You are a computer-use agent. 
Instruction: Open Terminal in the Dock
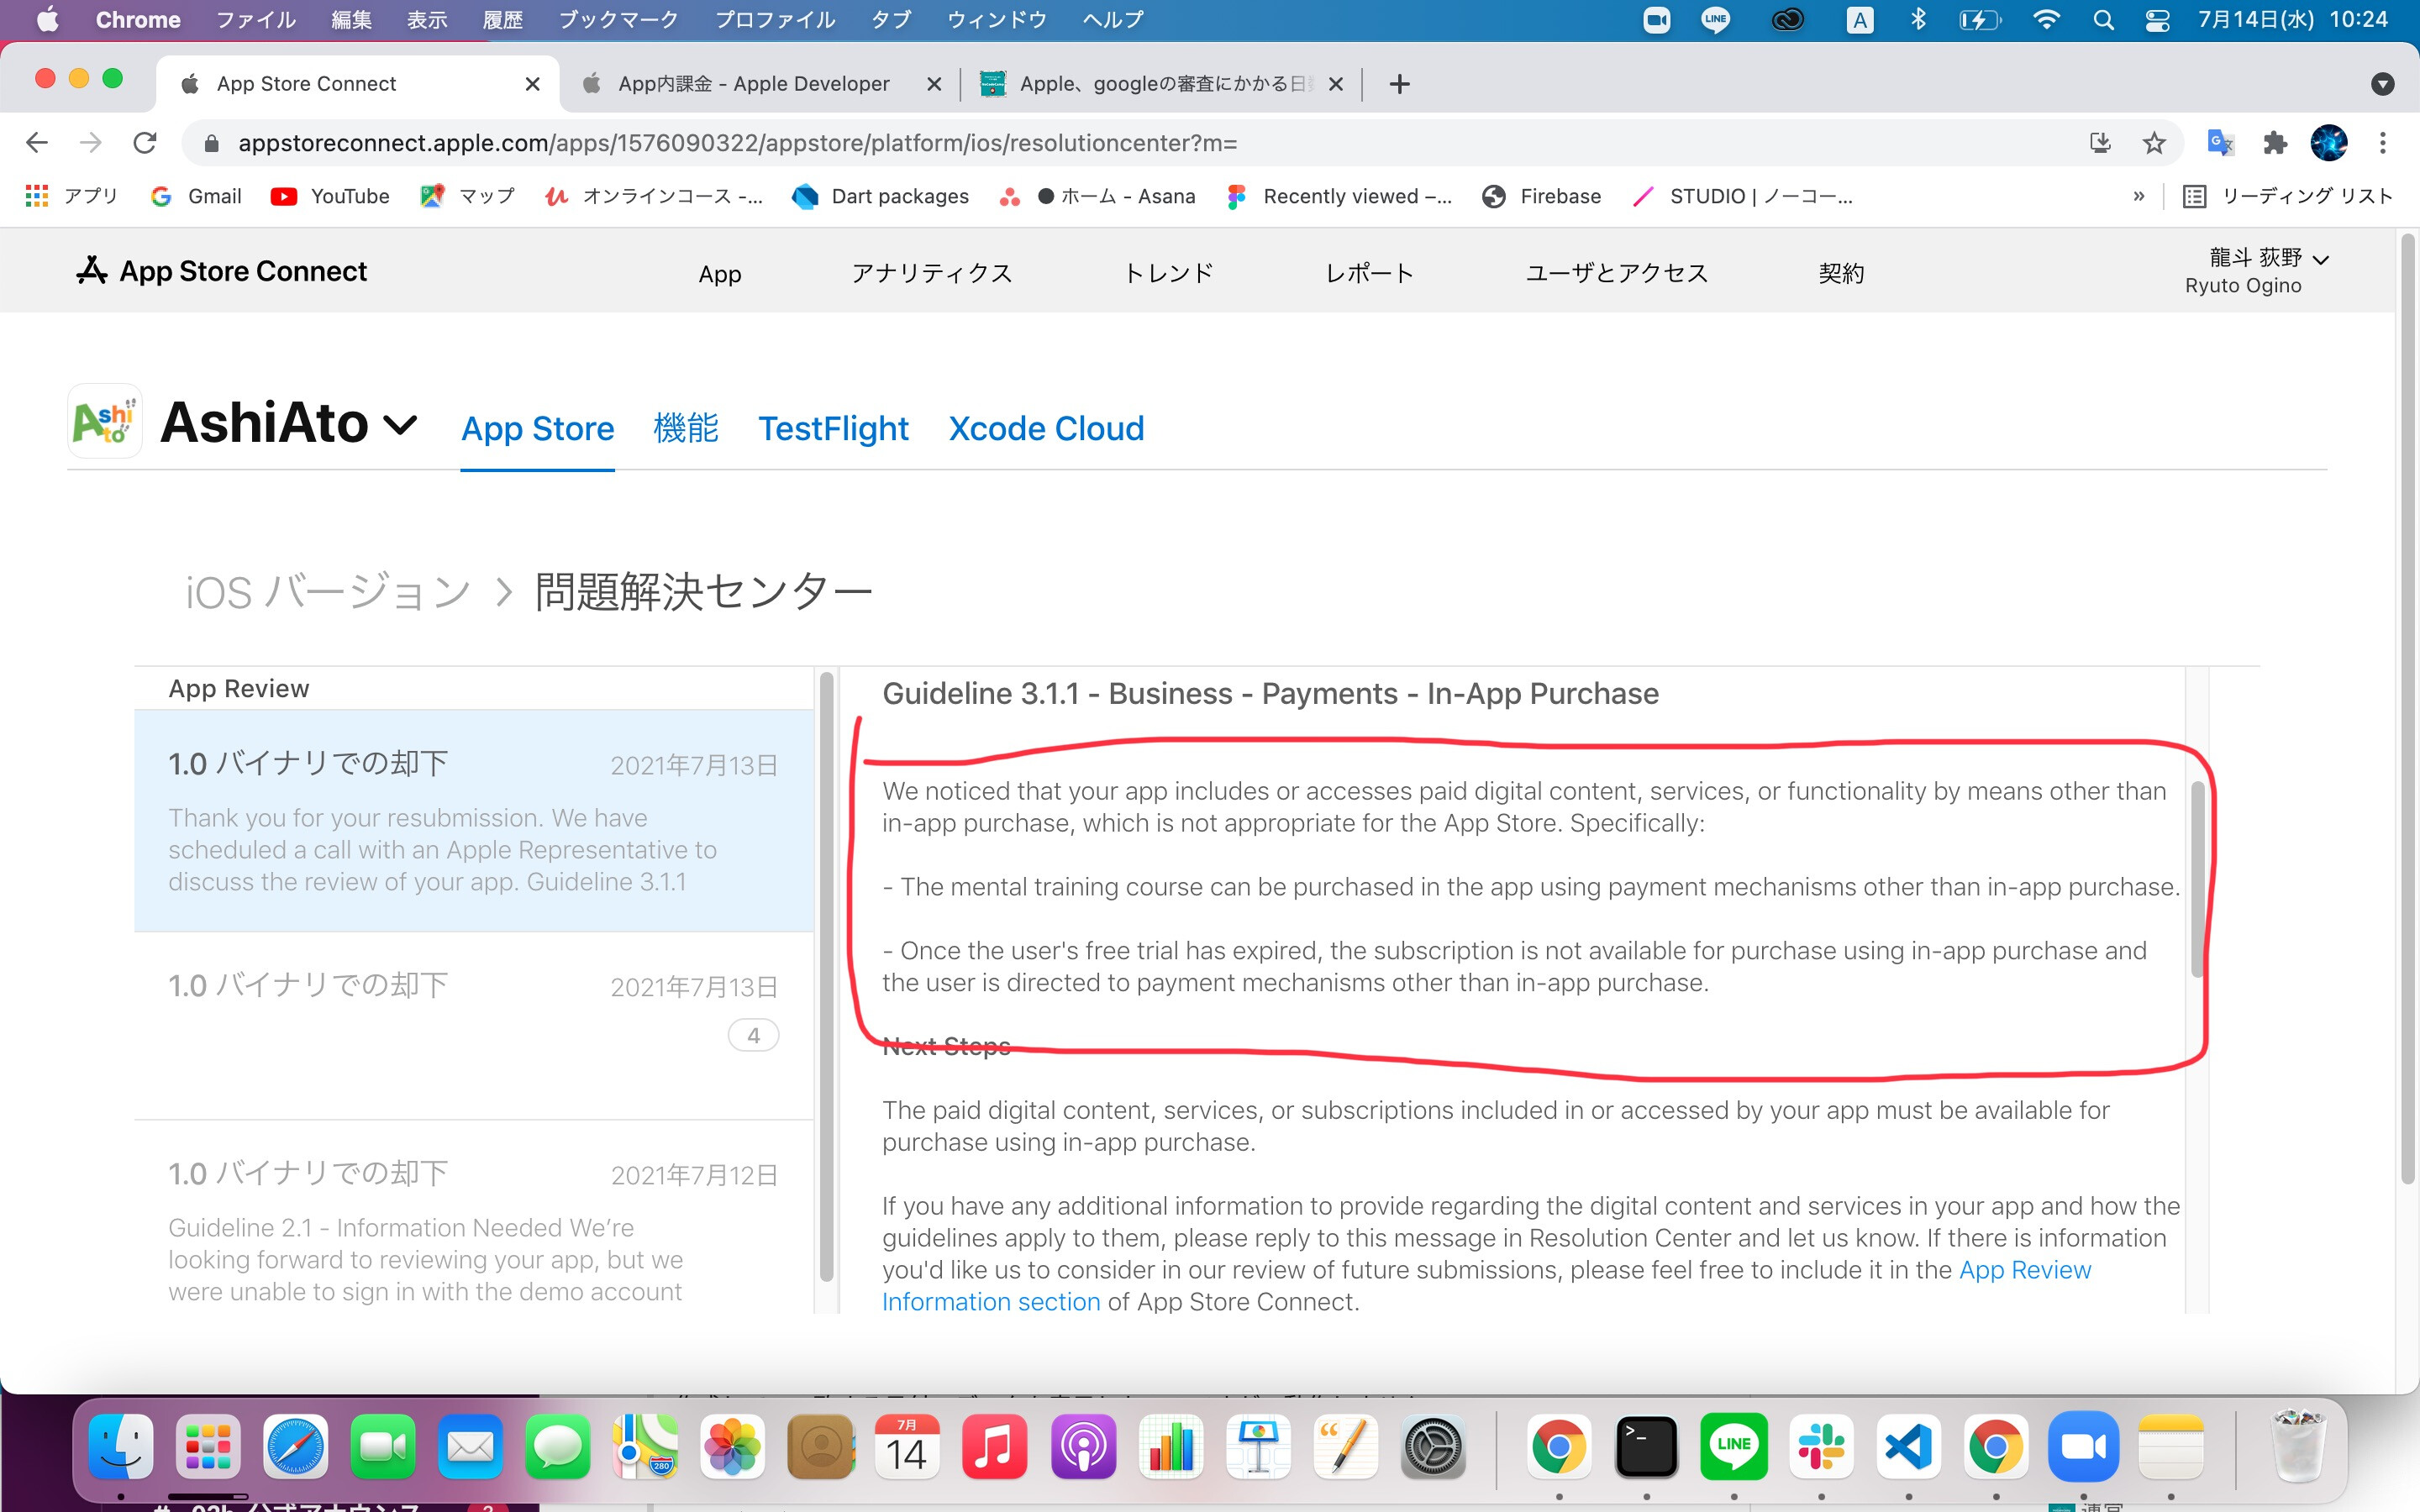click(1646, 1446)
